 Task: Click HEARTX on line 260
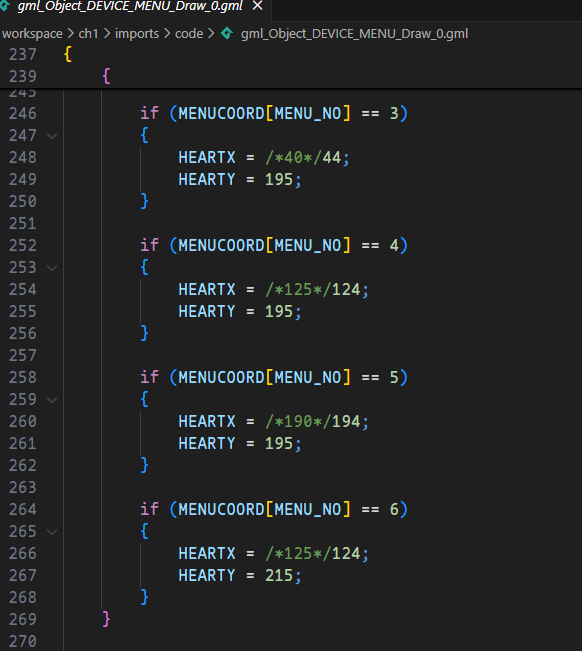tap(207, 421)
